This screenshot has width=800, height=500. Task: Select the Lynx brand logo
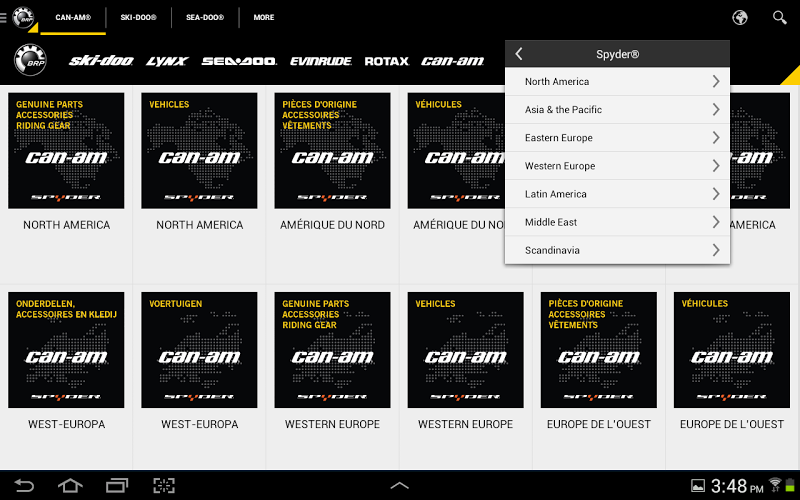[x=167, y=61]
